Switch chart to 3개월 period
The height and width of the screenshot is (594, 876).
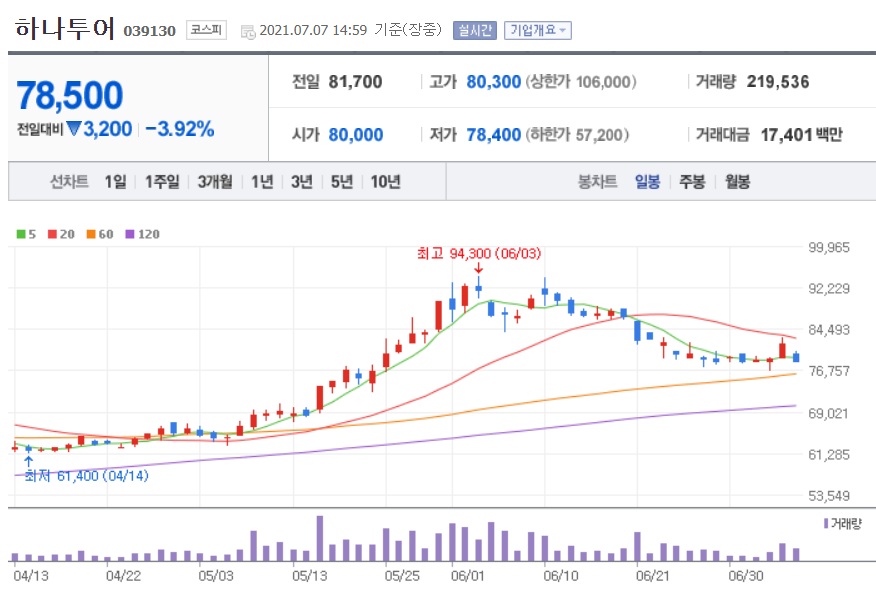pyautogui.click(x=215, y=182)
